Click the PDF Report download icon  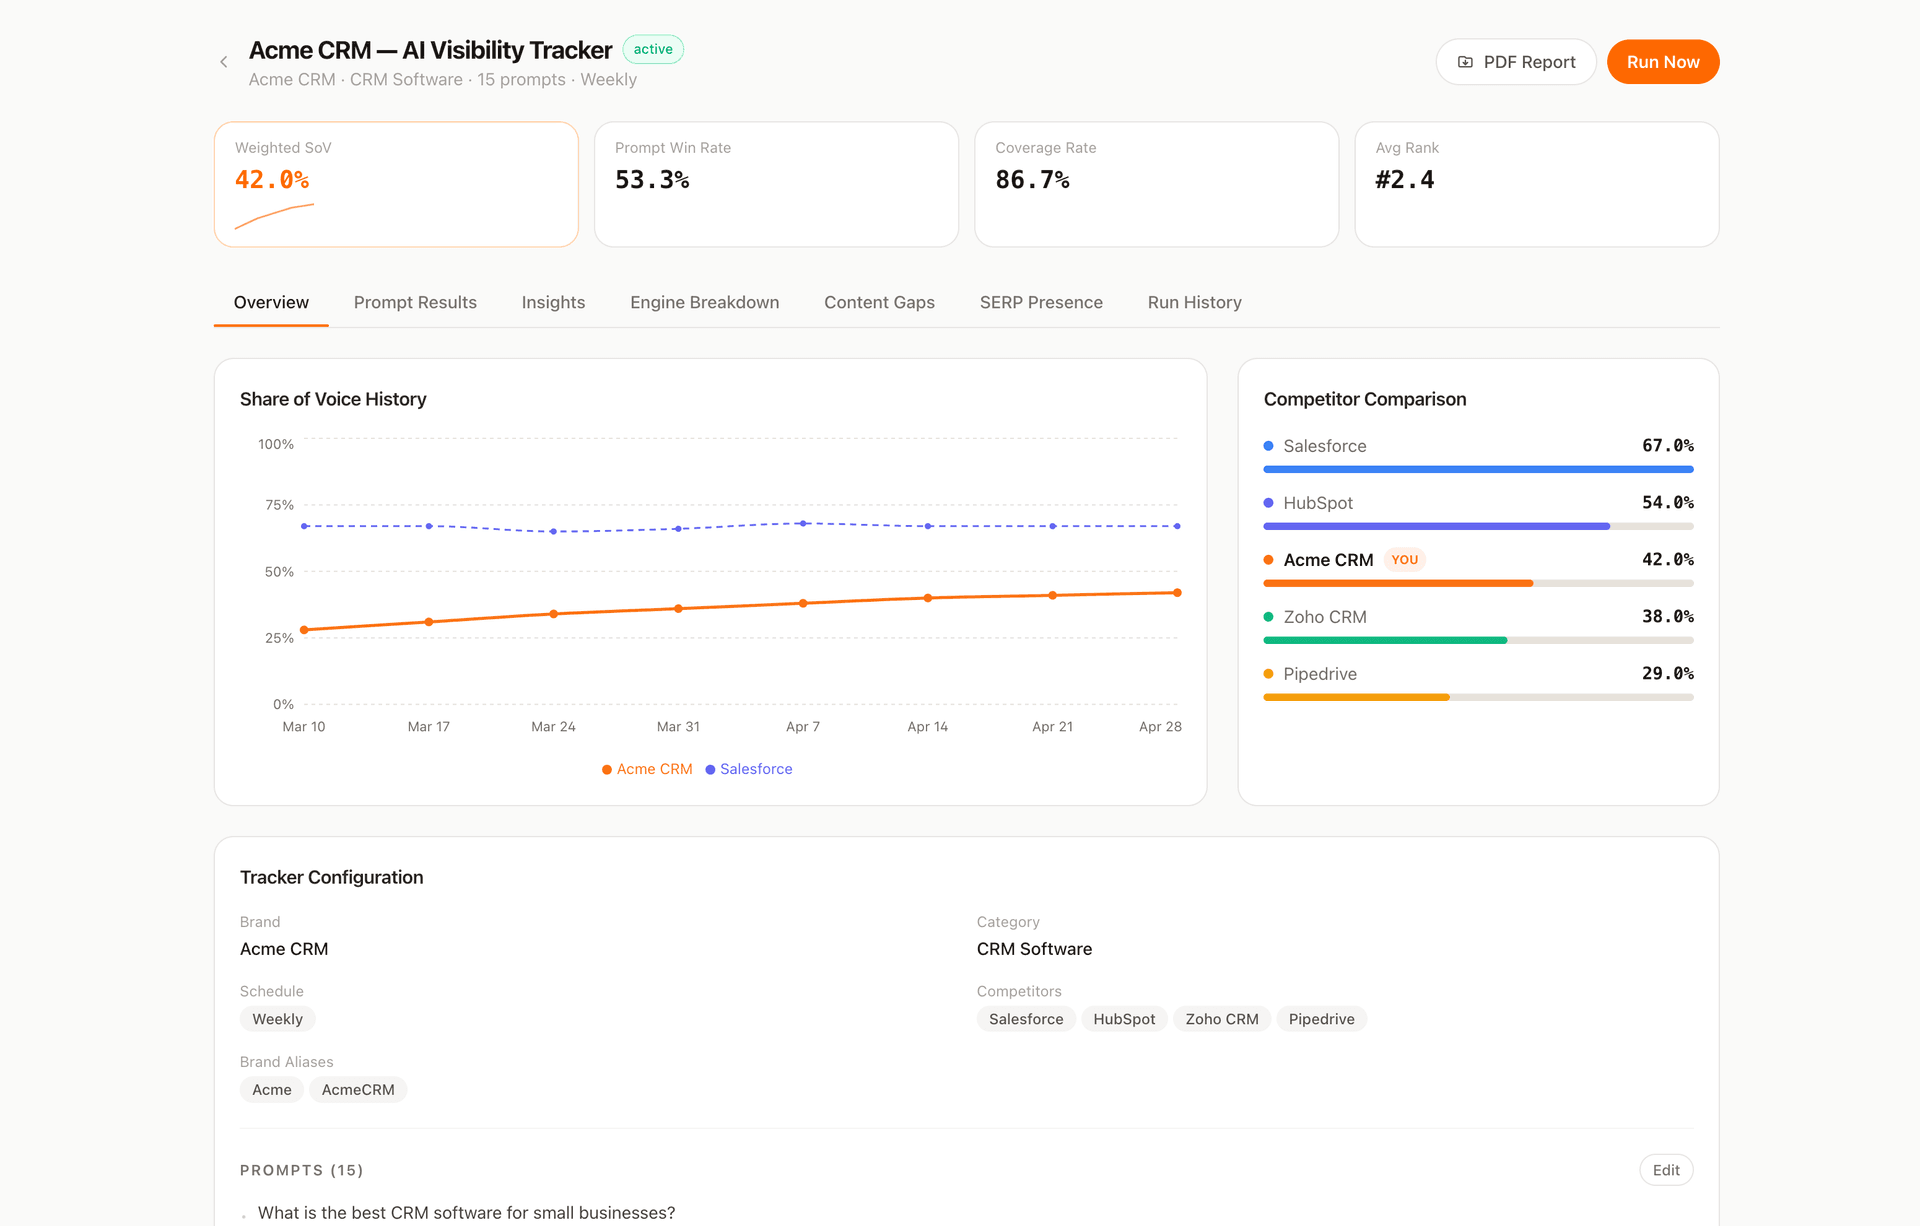pos(1465,62)
